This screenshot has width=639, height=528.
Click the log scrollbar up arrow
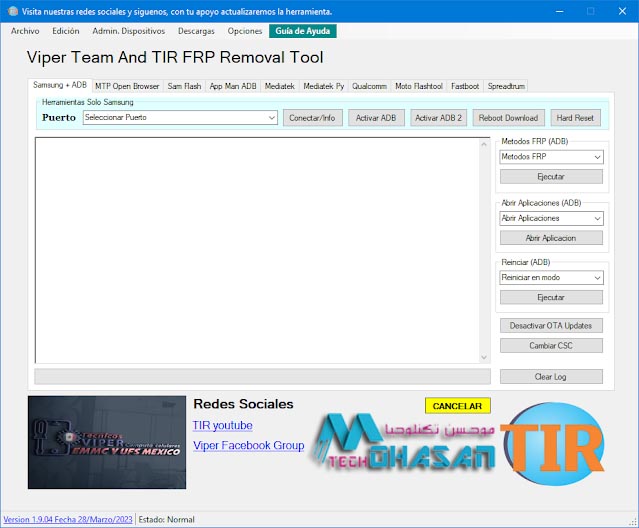pos(484,144)
